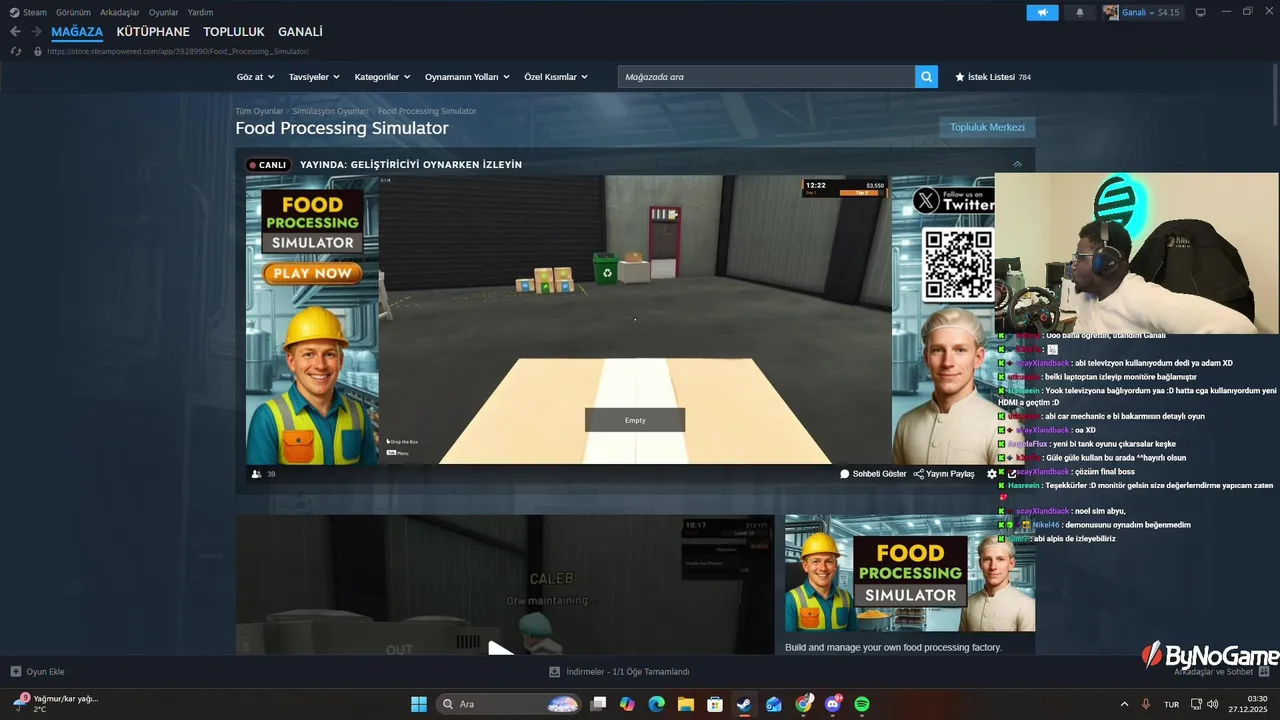Collapse the live broadcast section with the chevron
The height and width of the screenshot is (720, 1280).
point(1018,164)
